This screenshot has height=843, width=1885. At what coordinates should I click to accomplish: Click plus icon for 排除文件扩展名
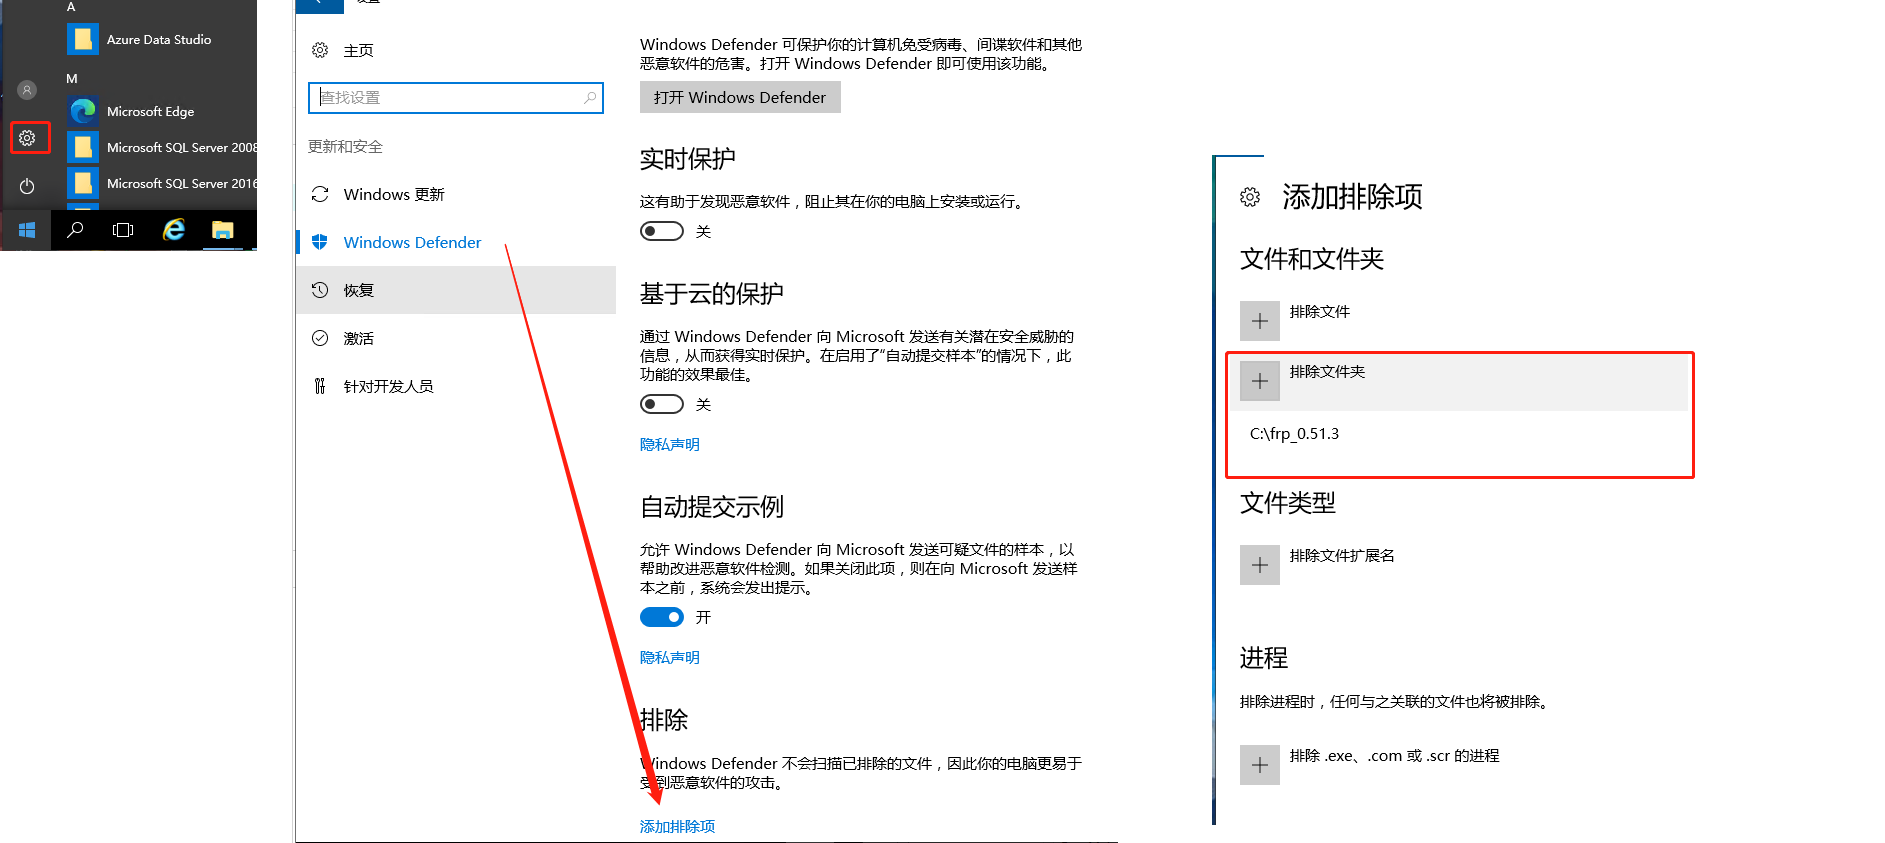(x=1259, y=565)
